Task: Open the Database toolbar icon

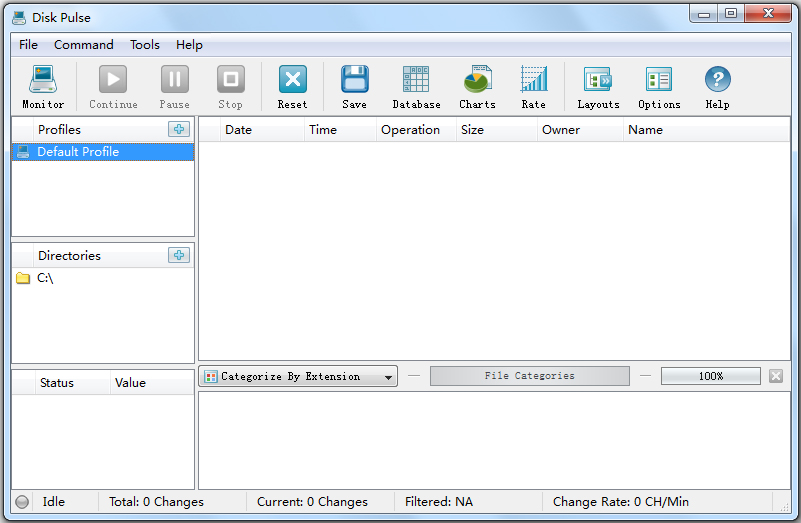Action: pos(416,87)
